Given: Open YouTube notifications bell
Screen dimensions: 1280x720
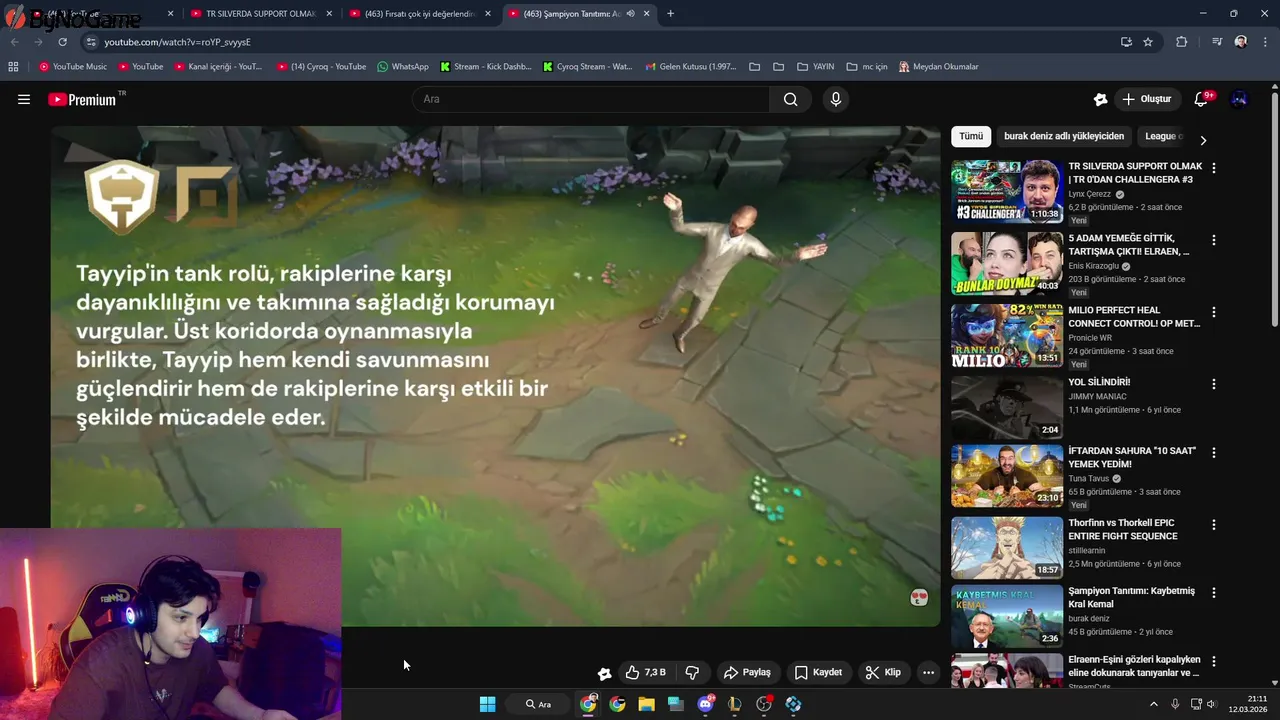Looking at the screenshot, I should (1201, 99).
